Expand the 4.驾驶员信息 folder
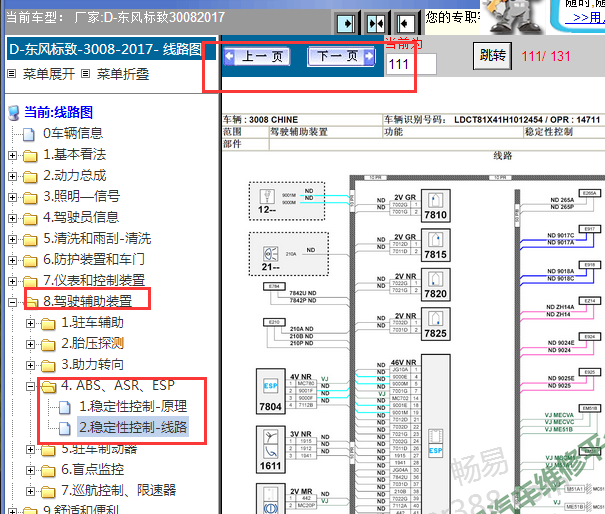 [x=12, y=218]
